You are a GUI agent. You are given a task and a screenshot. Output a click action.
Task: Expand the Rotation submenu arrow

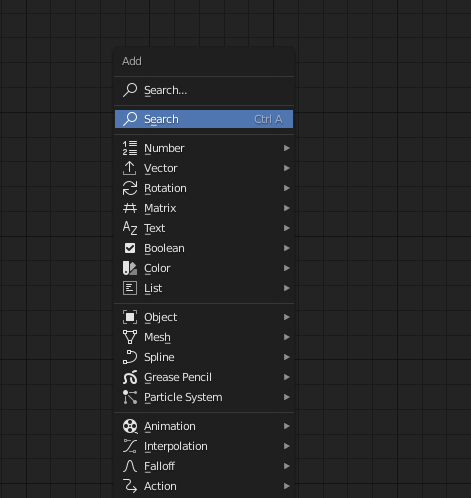[286, 188]
